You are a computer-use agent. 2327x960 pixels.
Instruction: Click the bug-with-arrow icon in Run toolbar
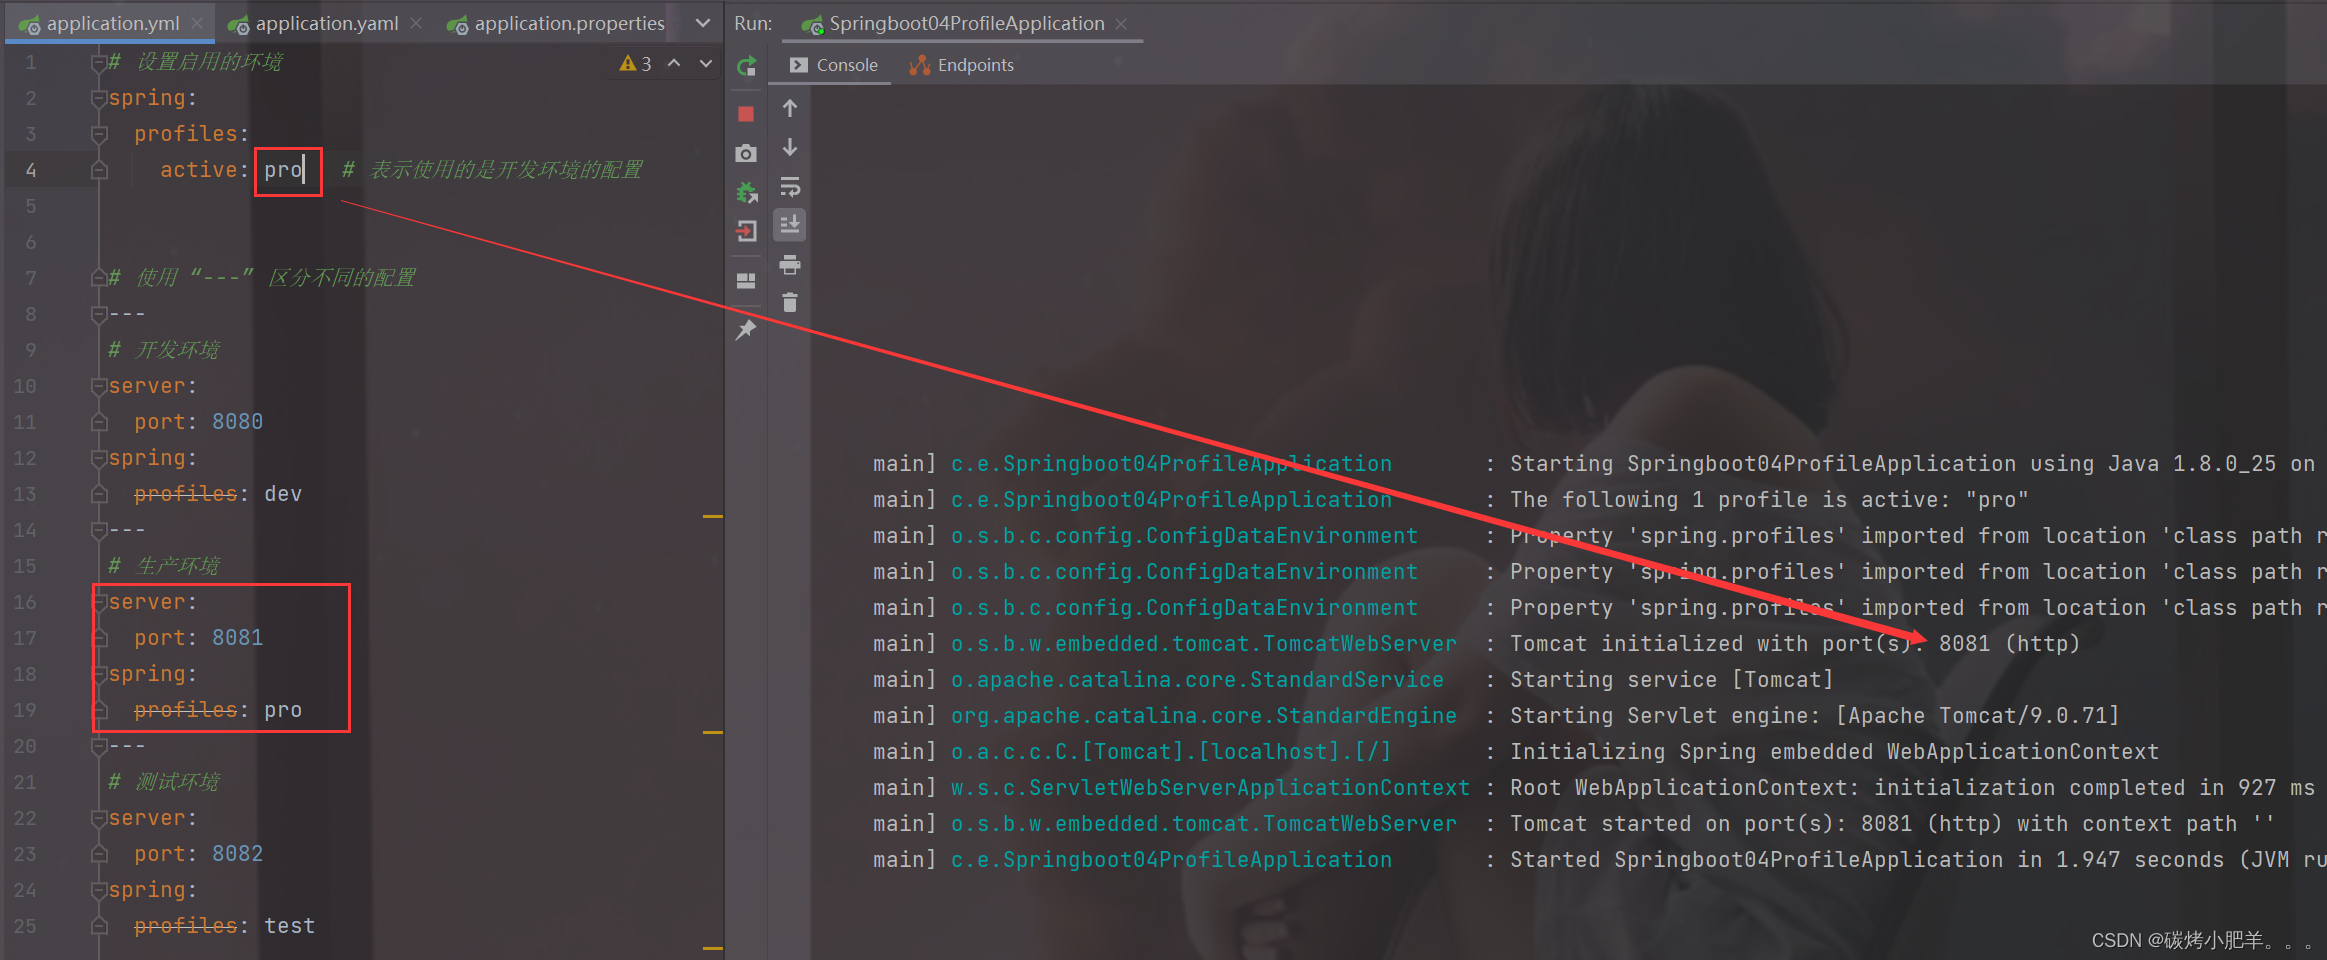point(746,192)
